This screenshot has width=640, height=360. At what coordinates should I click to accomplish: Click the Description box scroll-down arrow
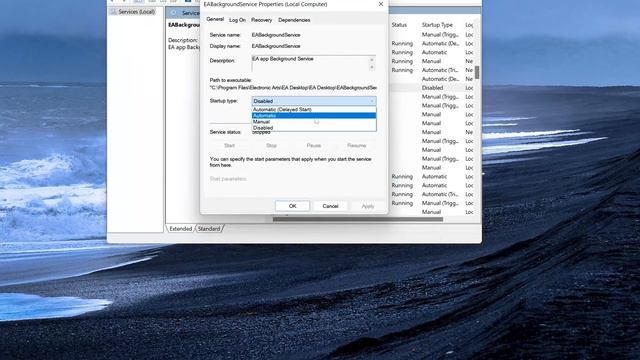pyautogui.click(x=372, y=67)
